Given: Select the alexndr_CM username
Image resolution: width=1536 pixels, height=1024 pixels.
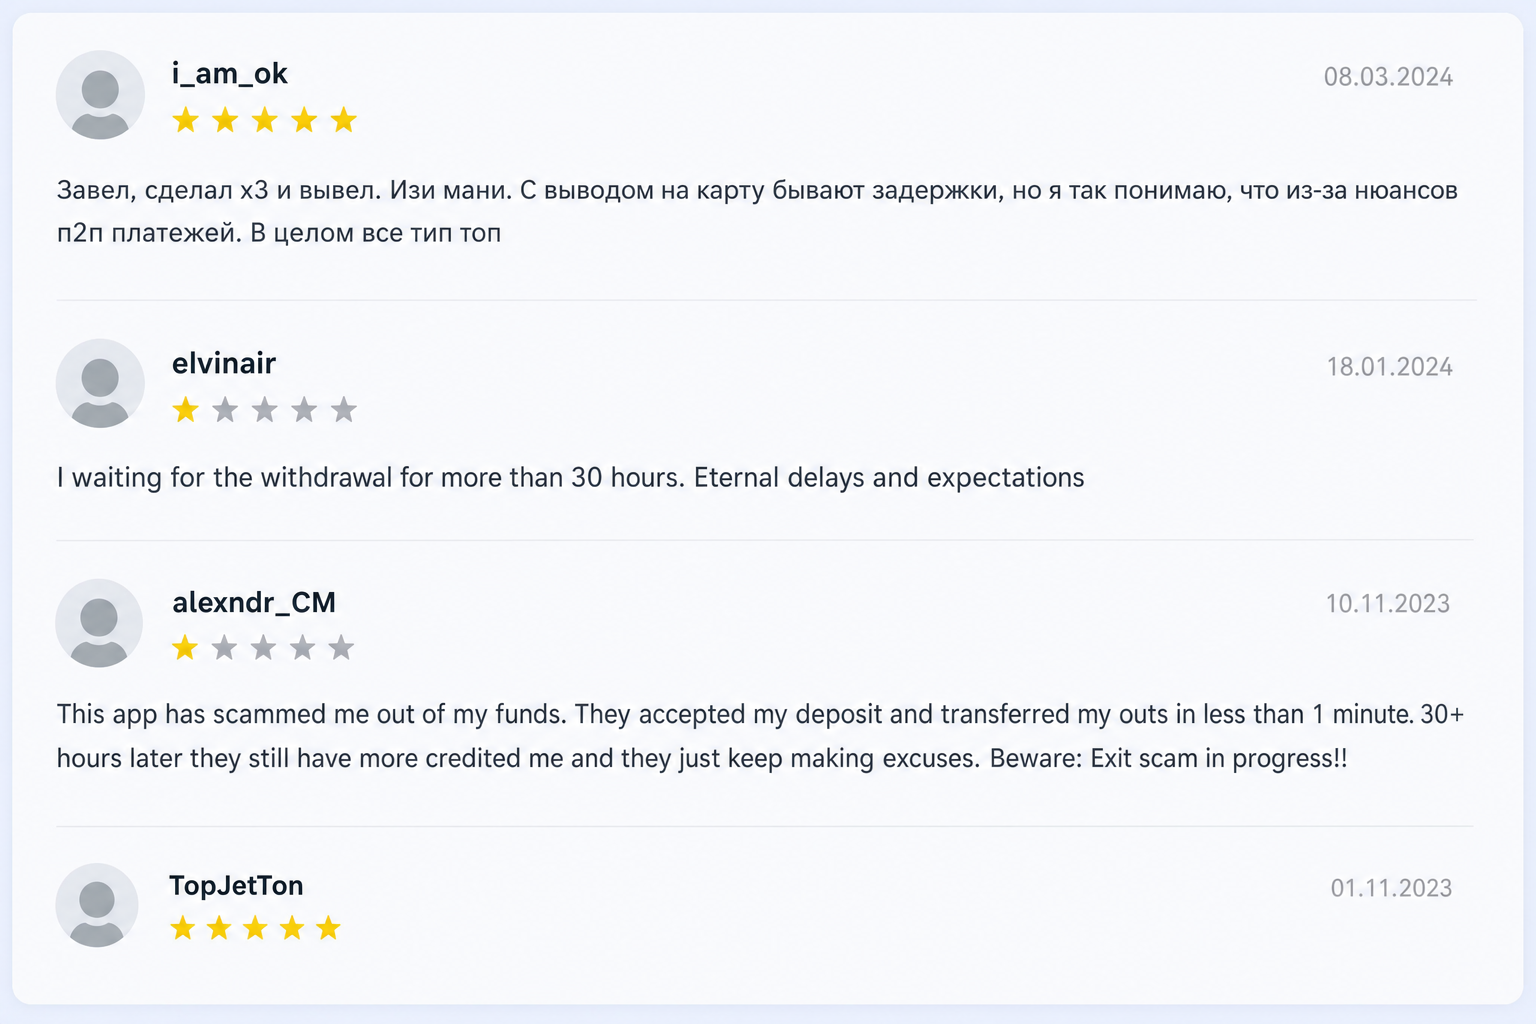Looking at the screenshot, I should click(254, 602).
